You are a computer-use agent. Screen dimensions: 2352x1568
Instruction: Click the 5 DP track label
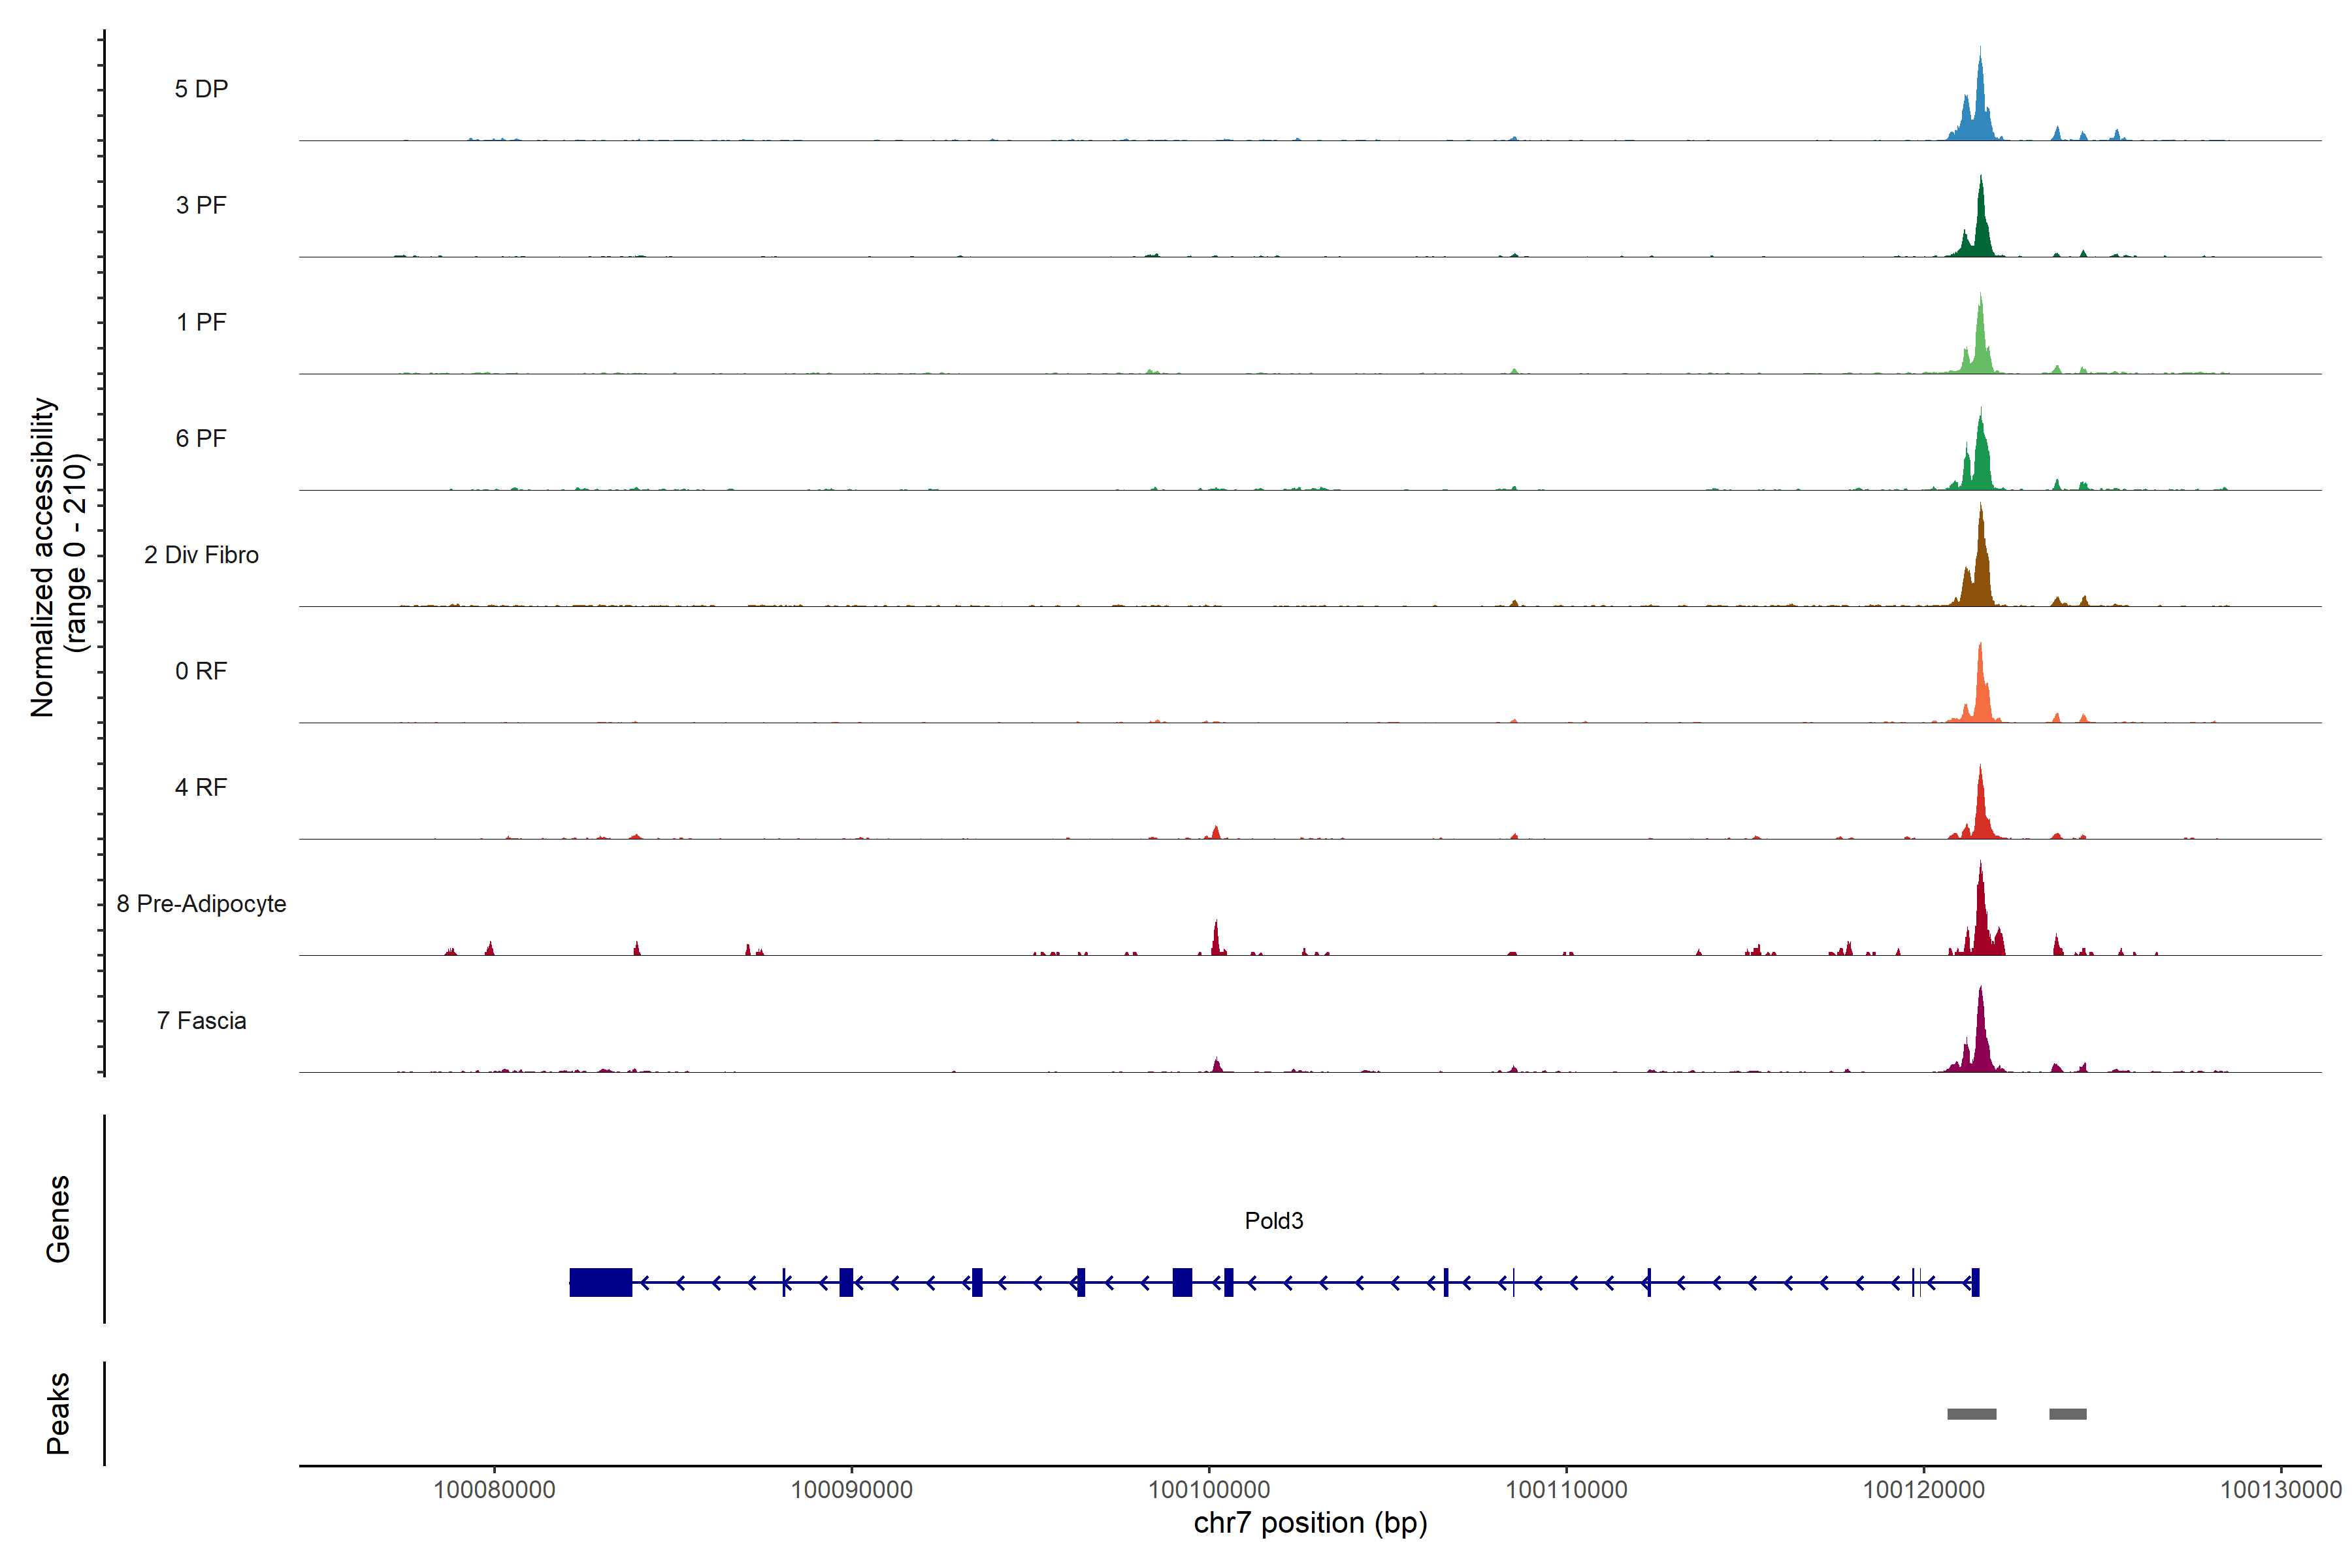pyautogui.click(x=201, y=89)
